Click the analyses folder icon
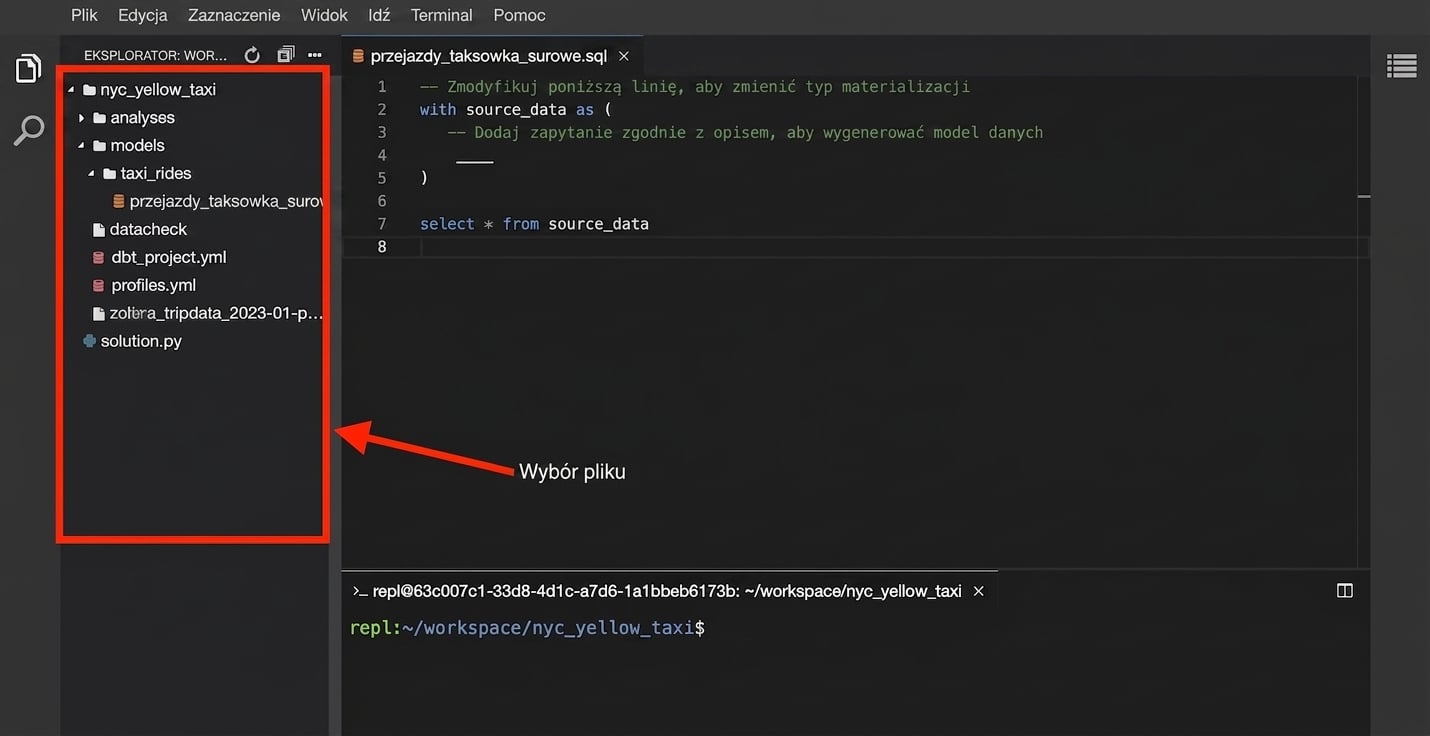This screenshot has height=736, width=1430. point(100,117)
